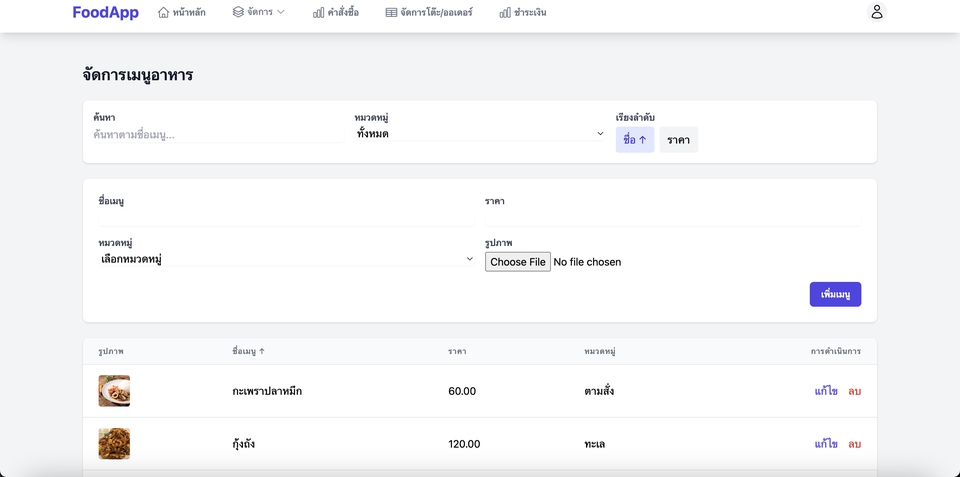This screenshot has height=477, width=960.
Task: Click the กะเพราปลาหมึก dish thumbnail
Action: click(x=114, y=391)
